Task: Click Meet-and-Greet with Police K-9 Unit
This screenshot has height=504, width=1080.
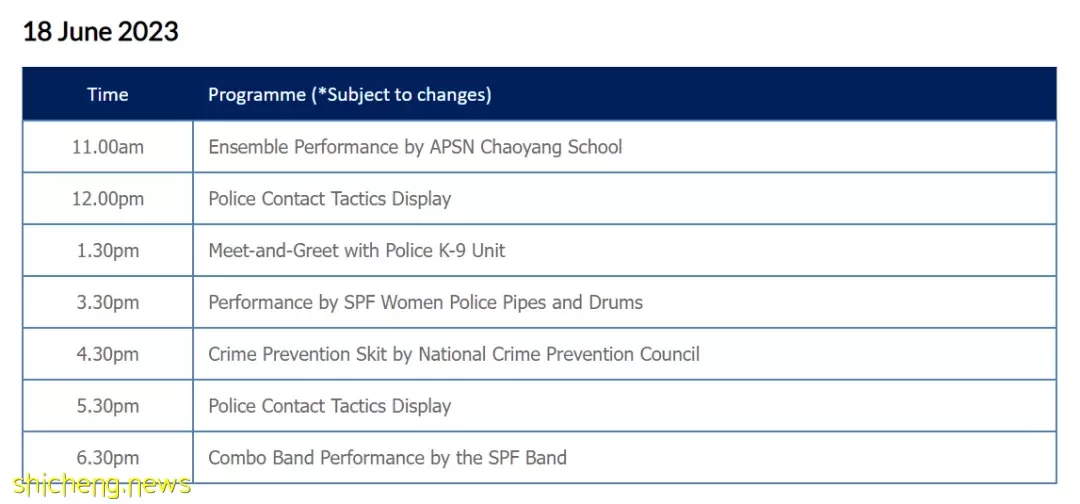Action: tap(357, 251)
